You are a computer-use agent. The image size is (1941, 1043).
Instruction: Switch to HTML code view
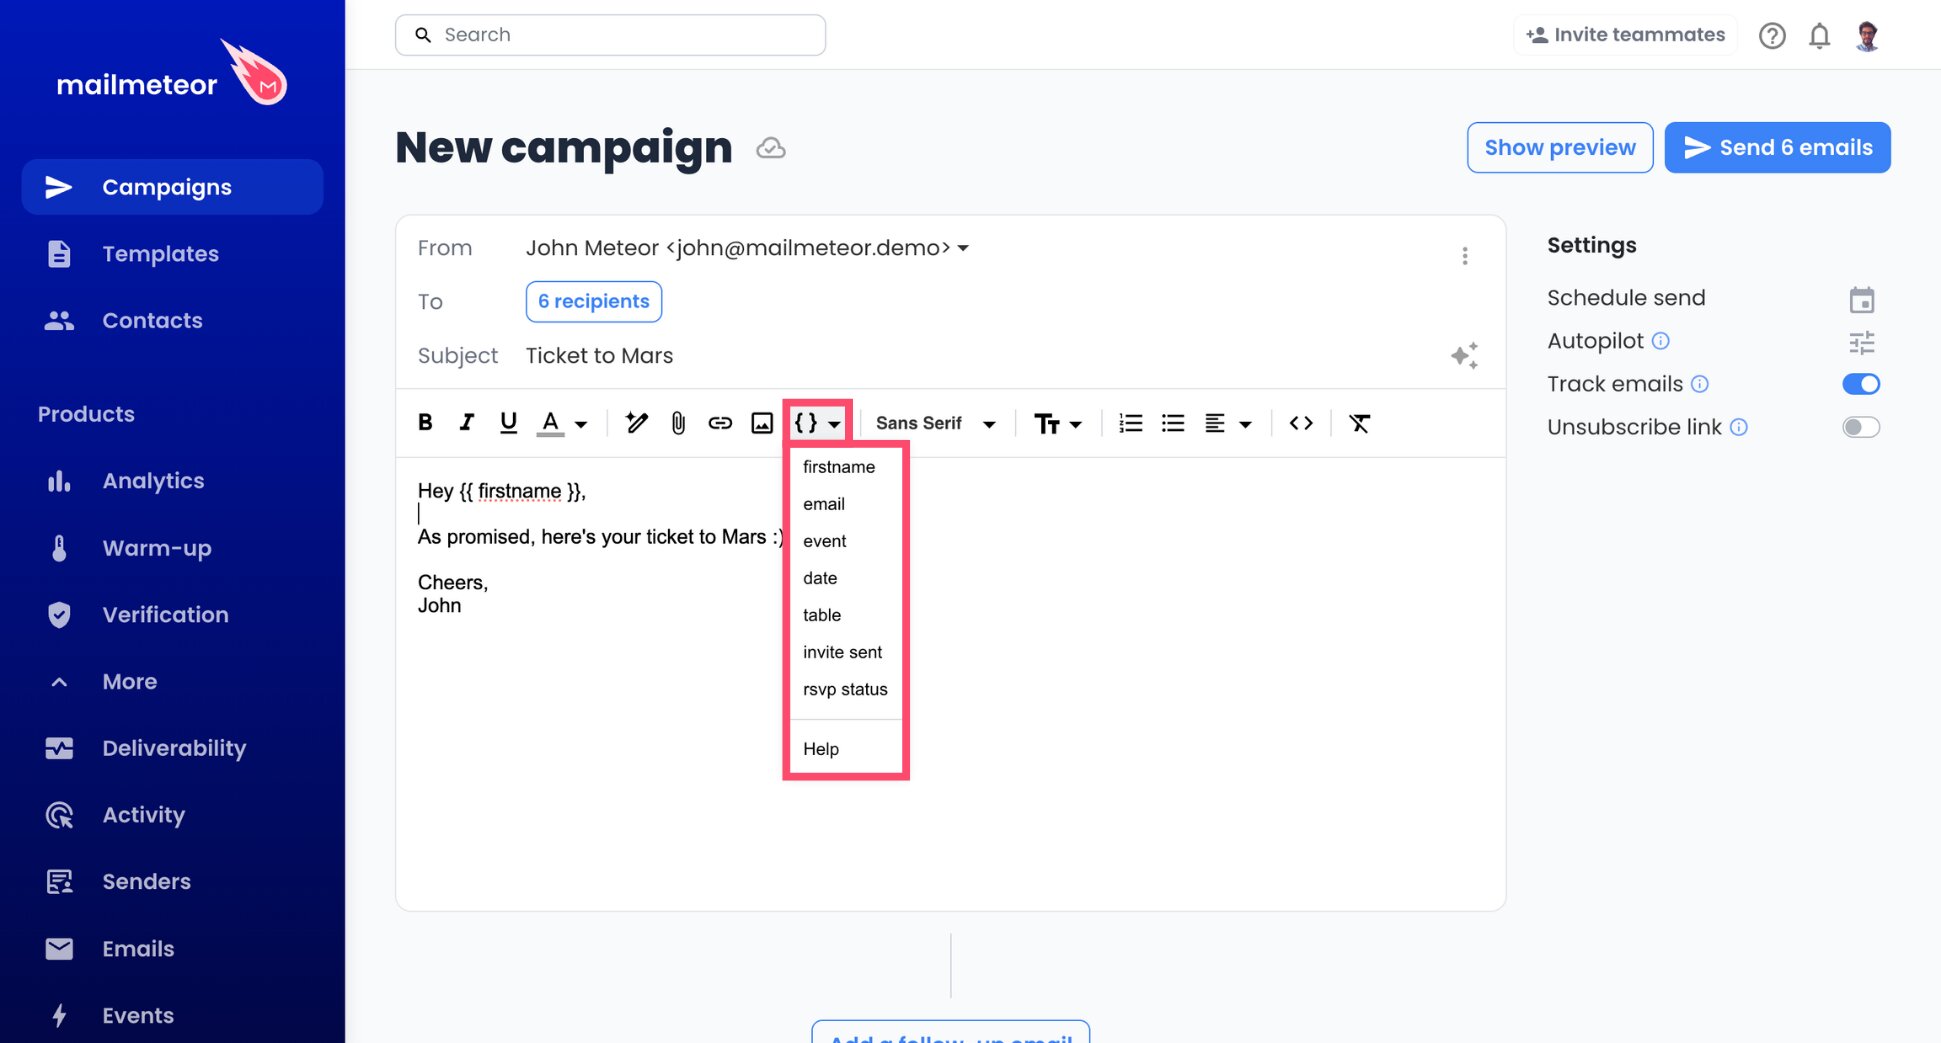click(x=1301, y=423)
